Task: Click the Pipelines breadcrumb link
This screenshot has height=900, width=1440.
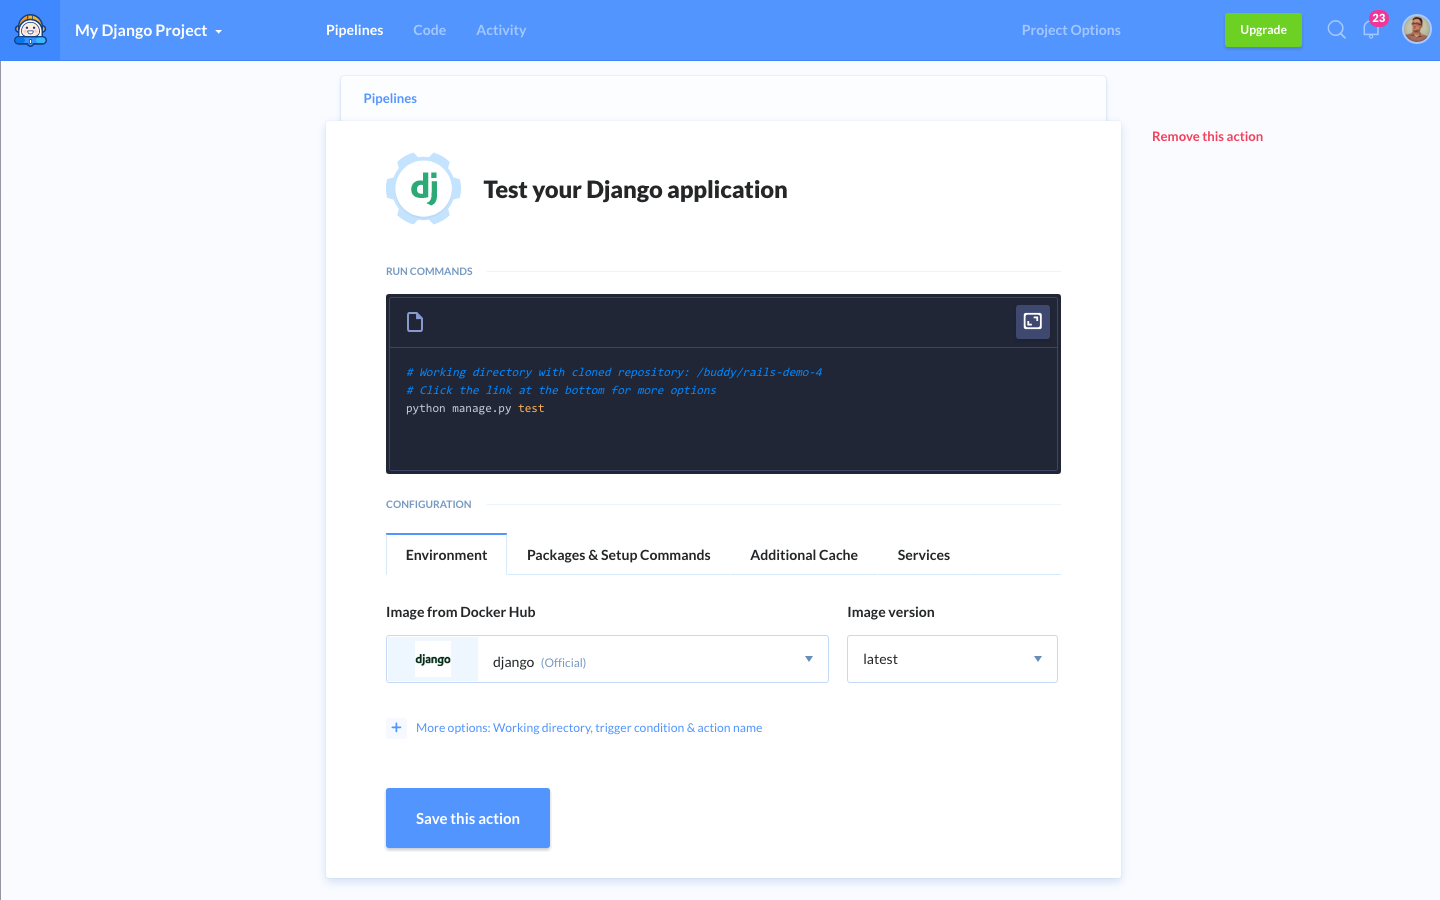Action: point(390,98)
